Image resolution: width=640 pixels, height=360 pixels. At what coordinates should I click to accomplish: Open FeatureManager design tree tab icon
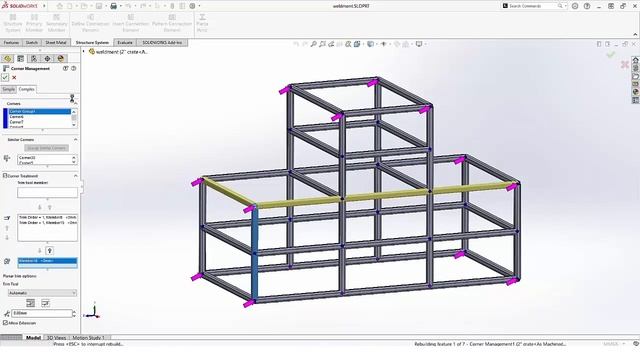(7, 59)
